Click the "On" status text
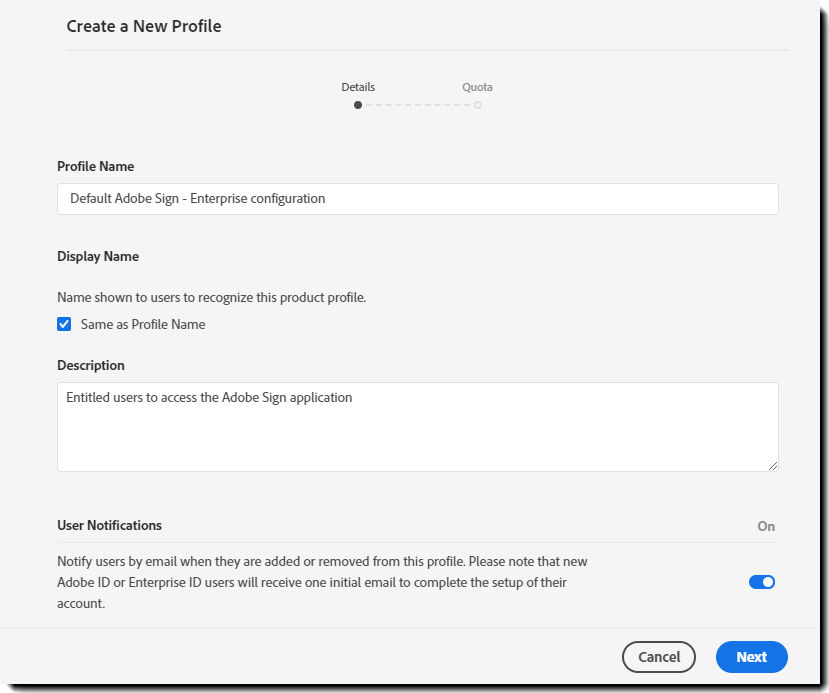Viewport: 829px width, 693px height. (x=766, y=526)
